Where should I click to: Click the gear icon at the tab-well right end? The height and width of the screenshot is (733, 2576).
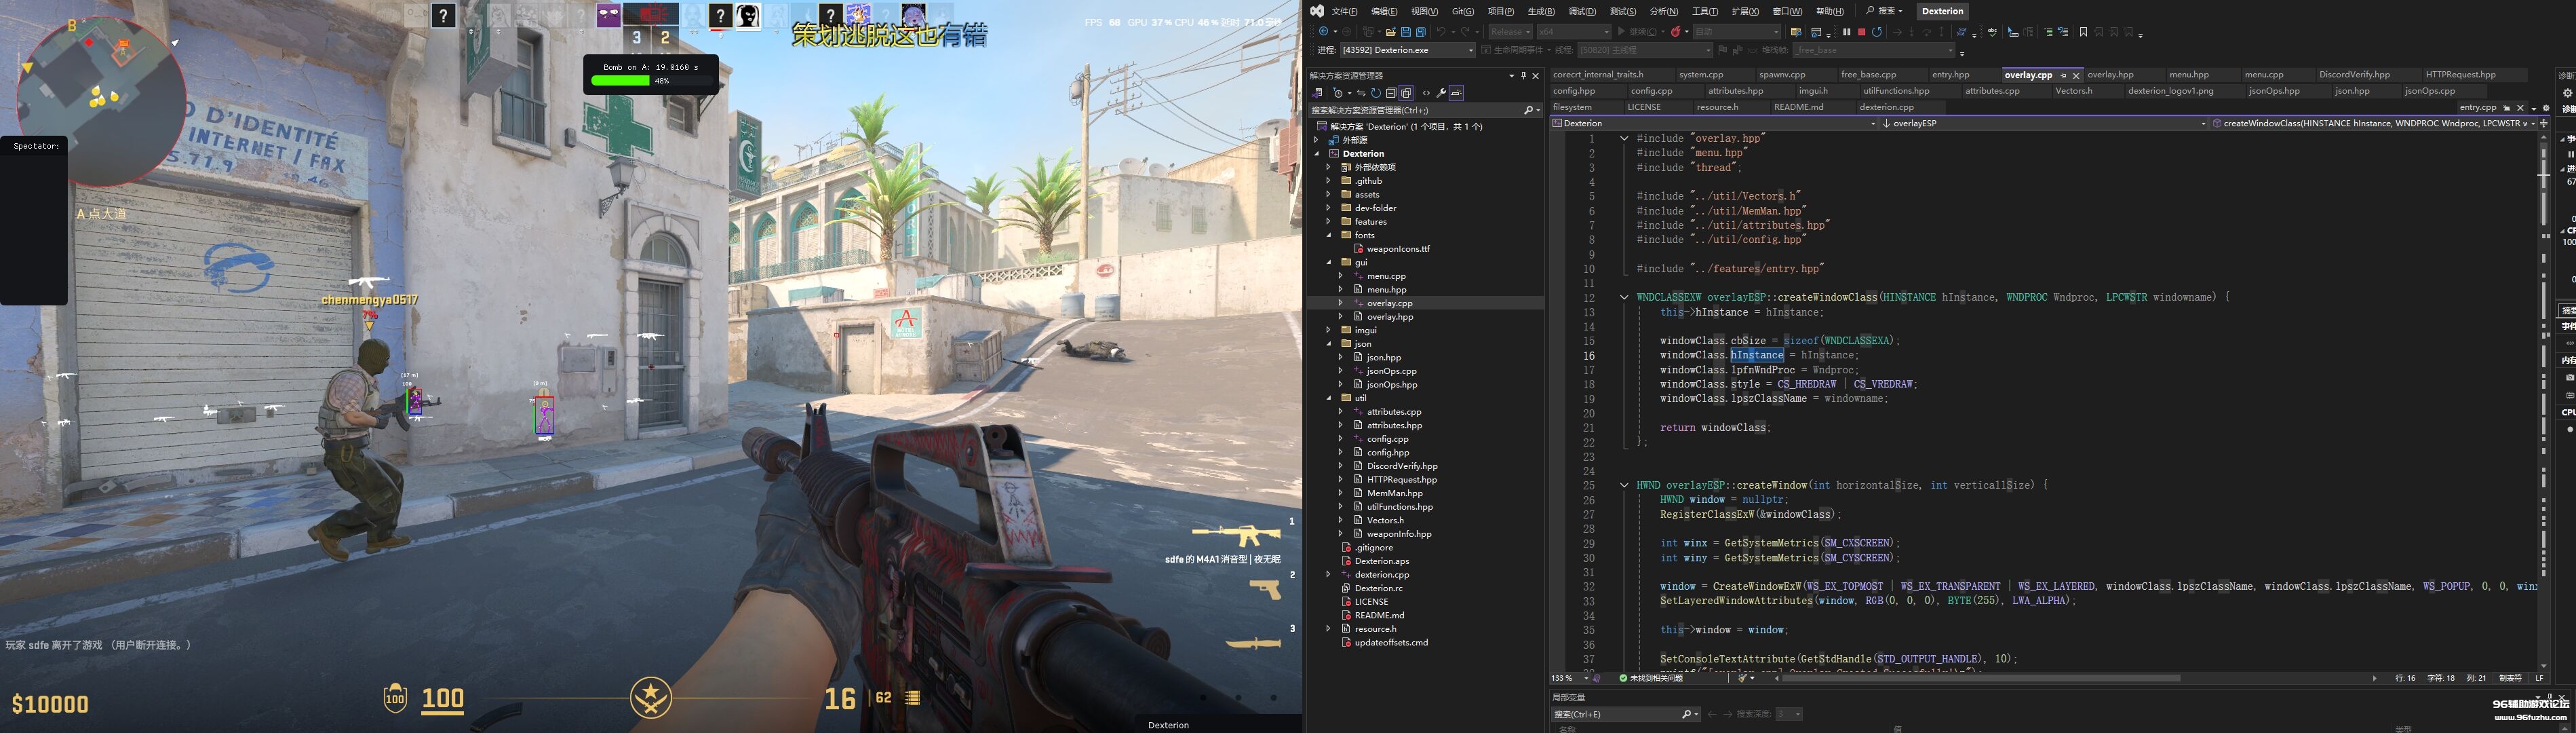tap(2546, 108)
